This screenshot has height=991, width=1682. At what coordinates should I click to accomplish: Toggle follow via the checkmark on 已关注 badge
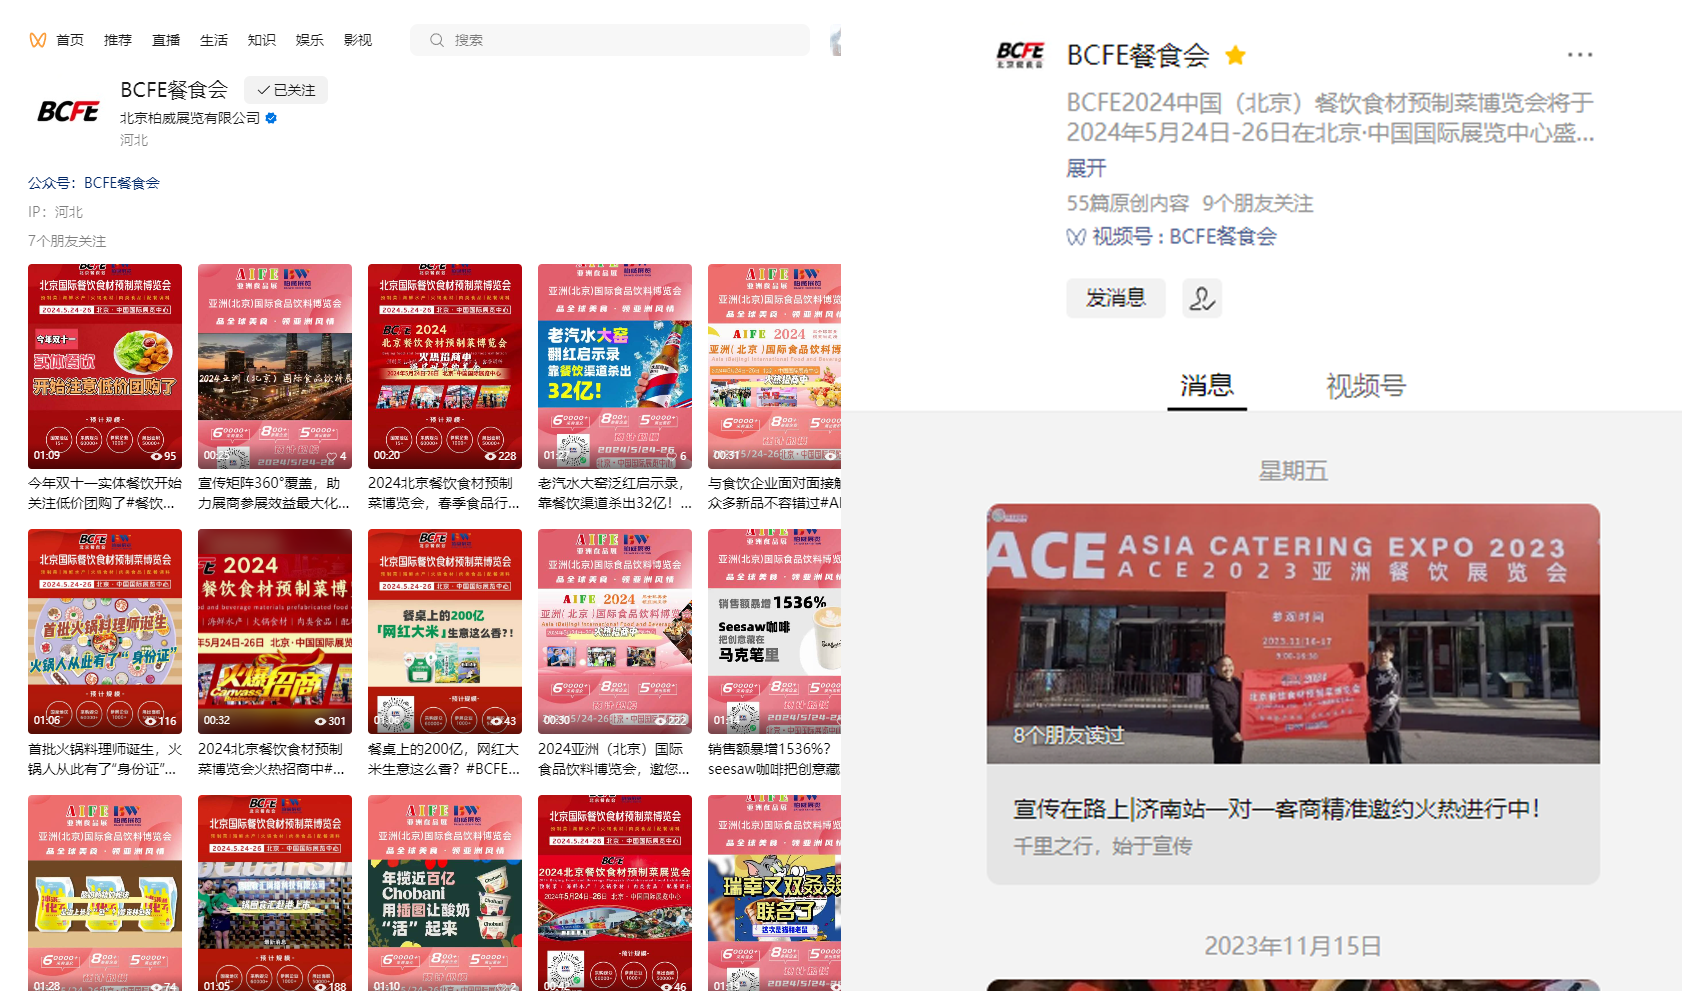262,90
